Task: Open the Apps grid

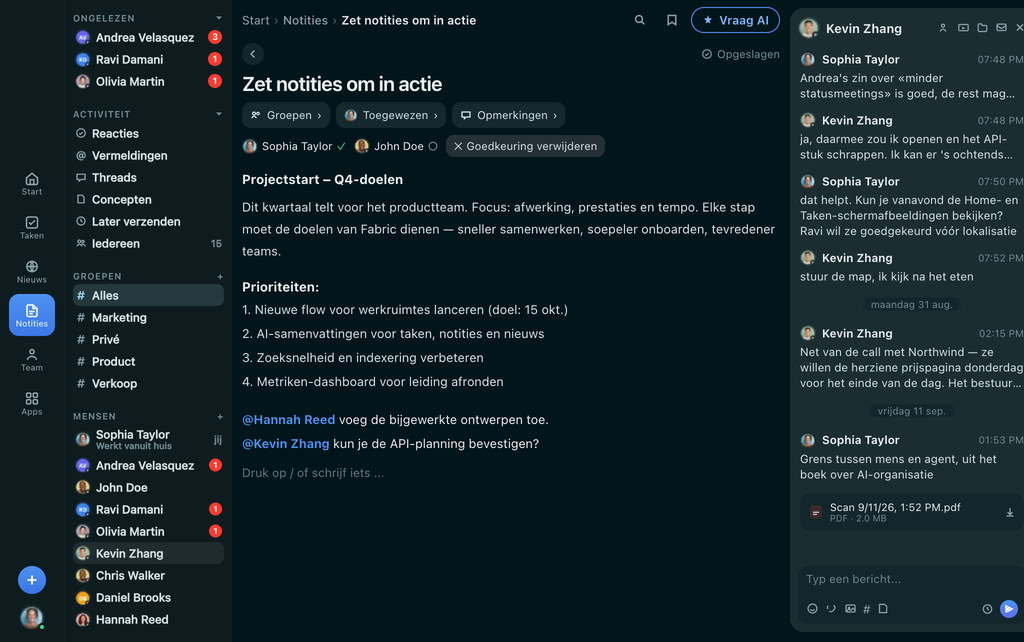Action: [31, 404]
